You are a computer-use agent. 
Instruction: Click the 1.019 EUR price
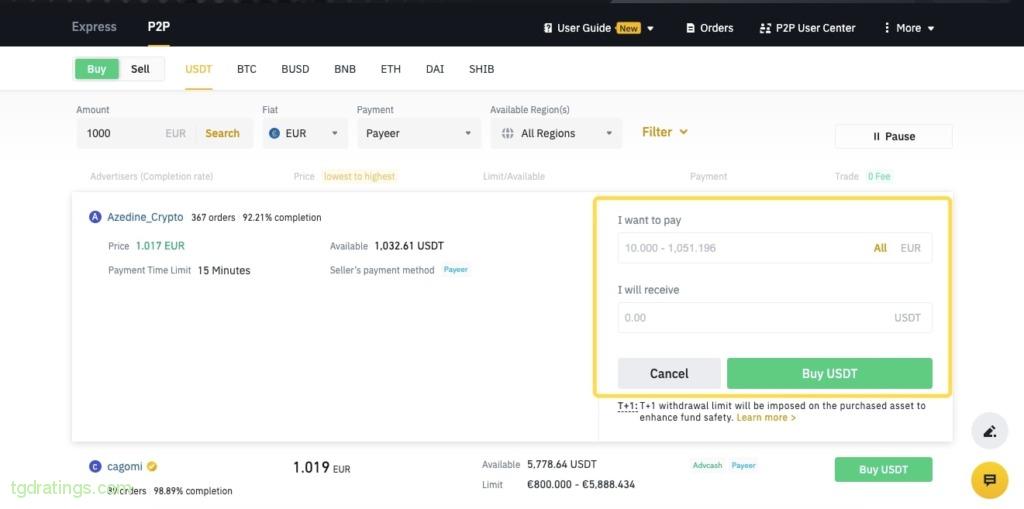[321, 468]
